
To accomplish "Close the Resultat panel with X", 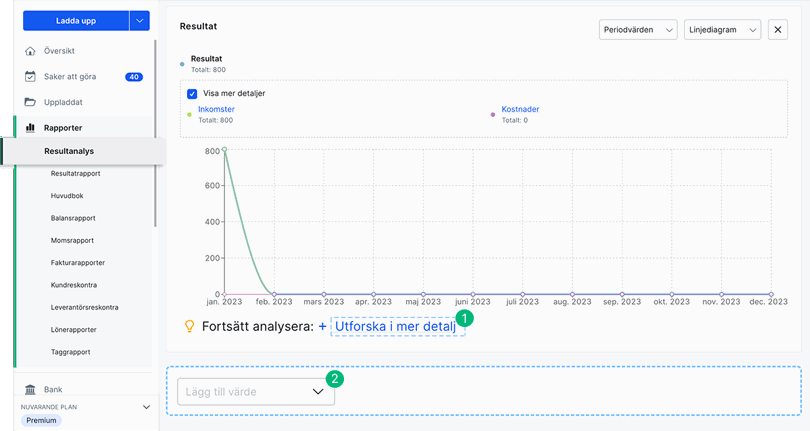I will [778, 30].
